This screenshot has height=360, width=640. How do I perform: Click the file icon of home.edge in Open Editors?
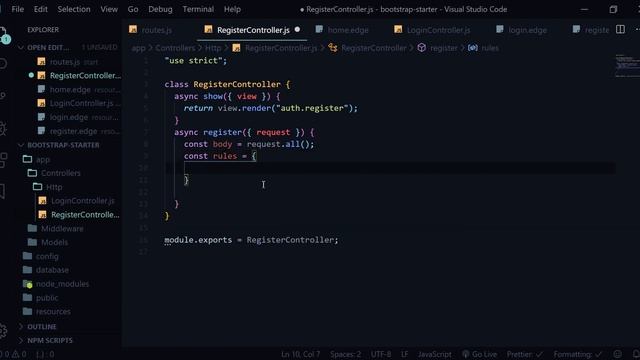pyautogui.click(x=41, y=89)
